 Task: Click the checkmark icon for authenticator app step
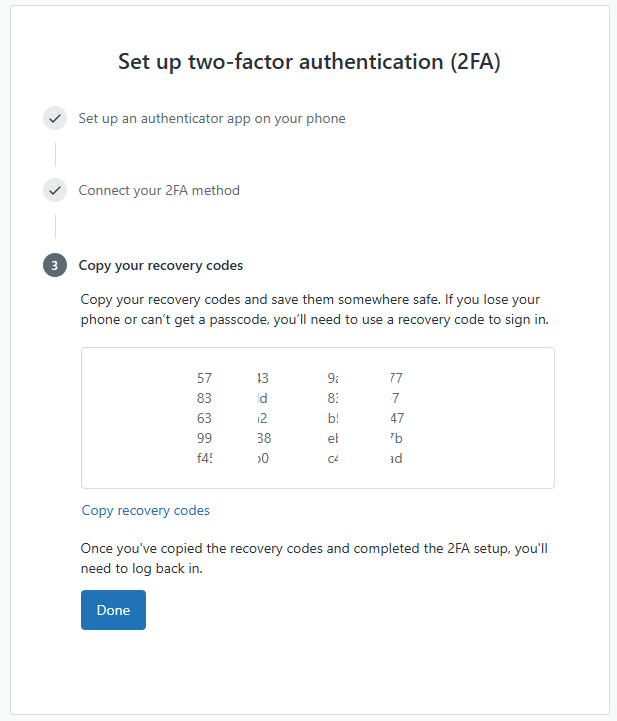point(55,119)
